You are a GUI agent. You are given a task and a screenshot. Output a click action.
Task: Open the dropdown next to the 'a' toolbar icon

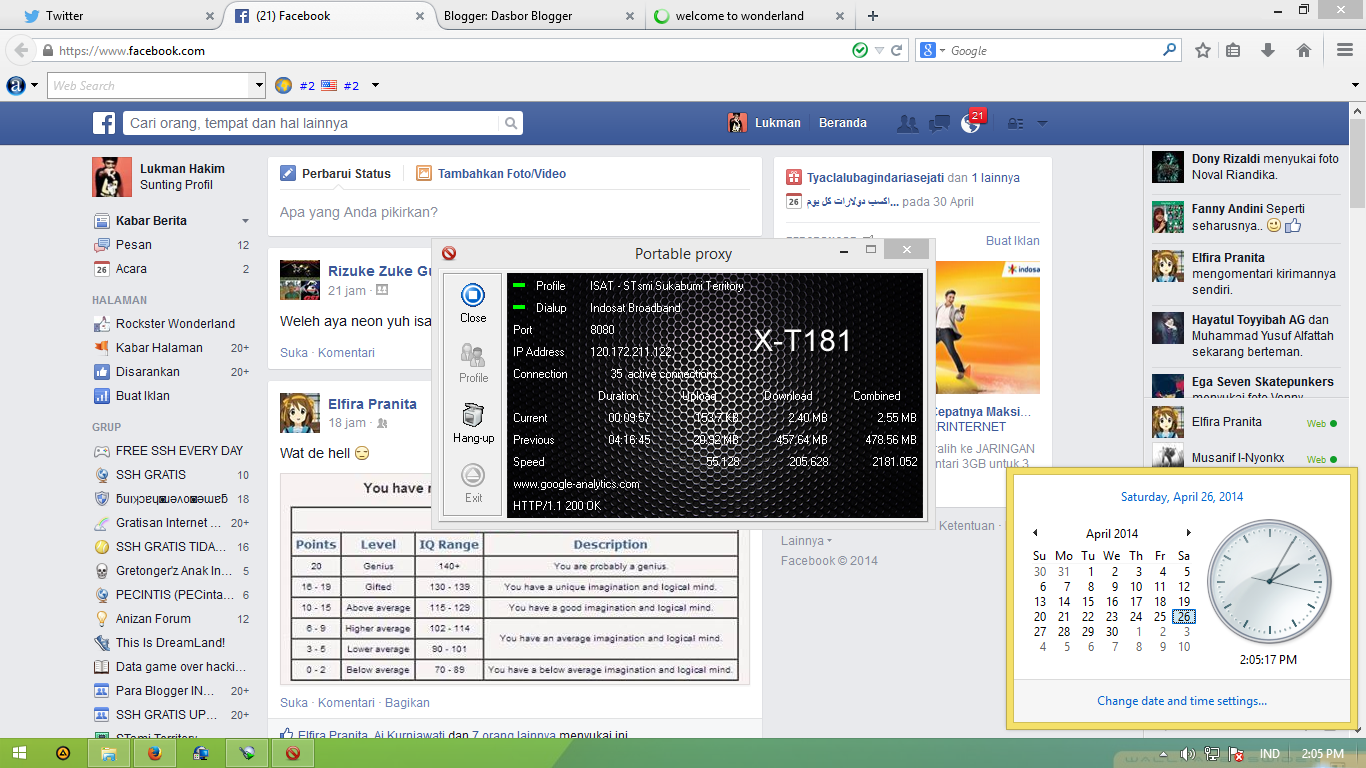tap(35, 86)
